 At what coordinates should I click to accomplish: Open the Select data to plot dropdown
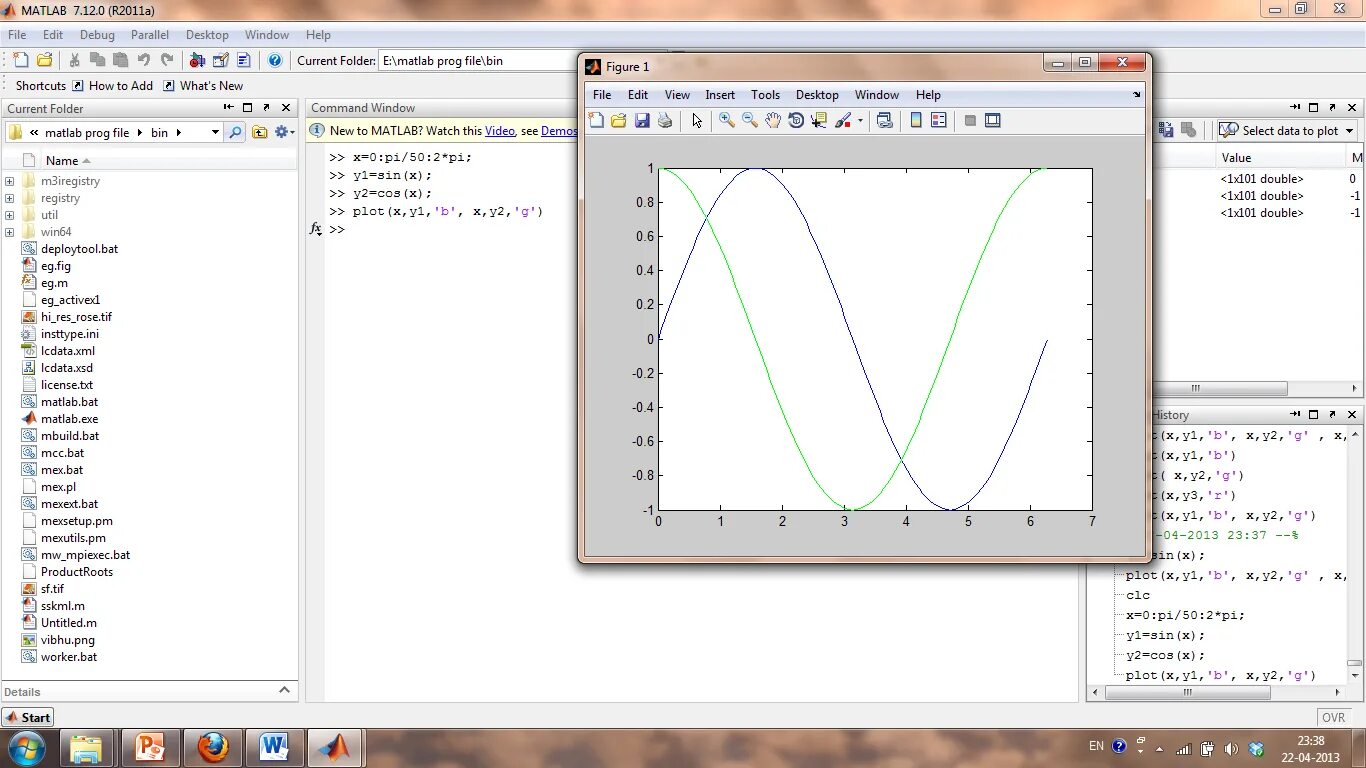1286,130
